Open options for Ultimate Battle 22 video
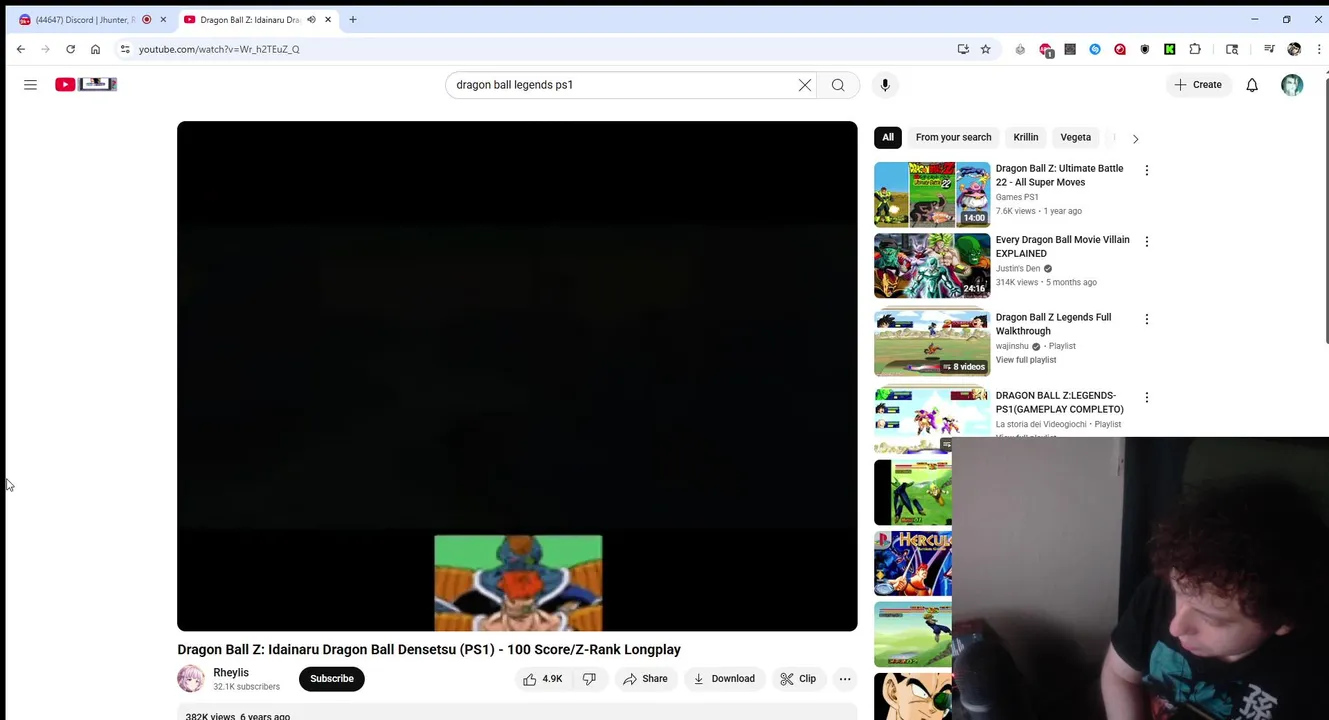Image resolution: width=1329 pixels, height=720 pixels. 1147,171
